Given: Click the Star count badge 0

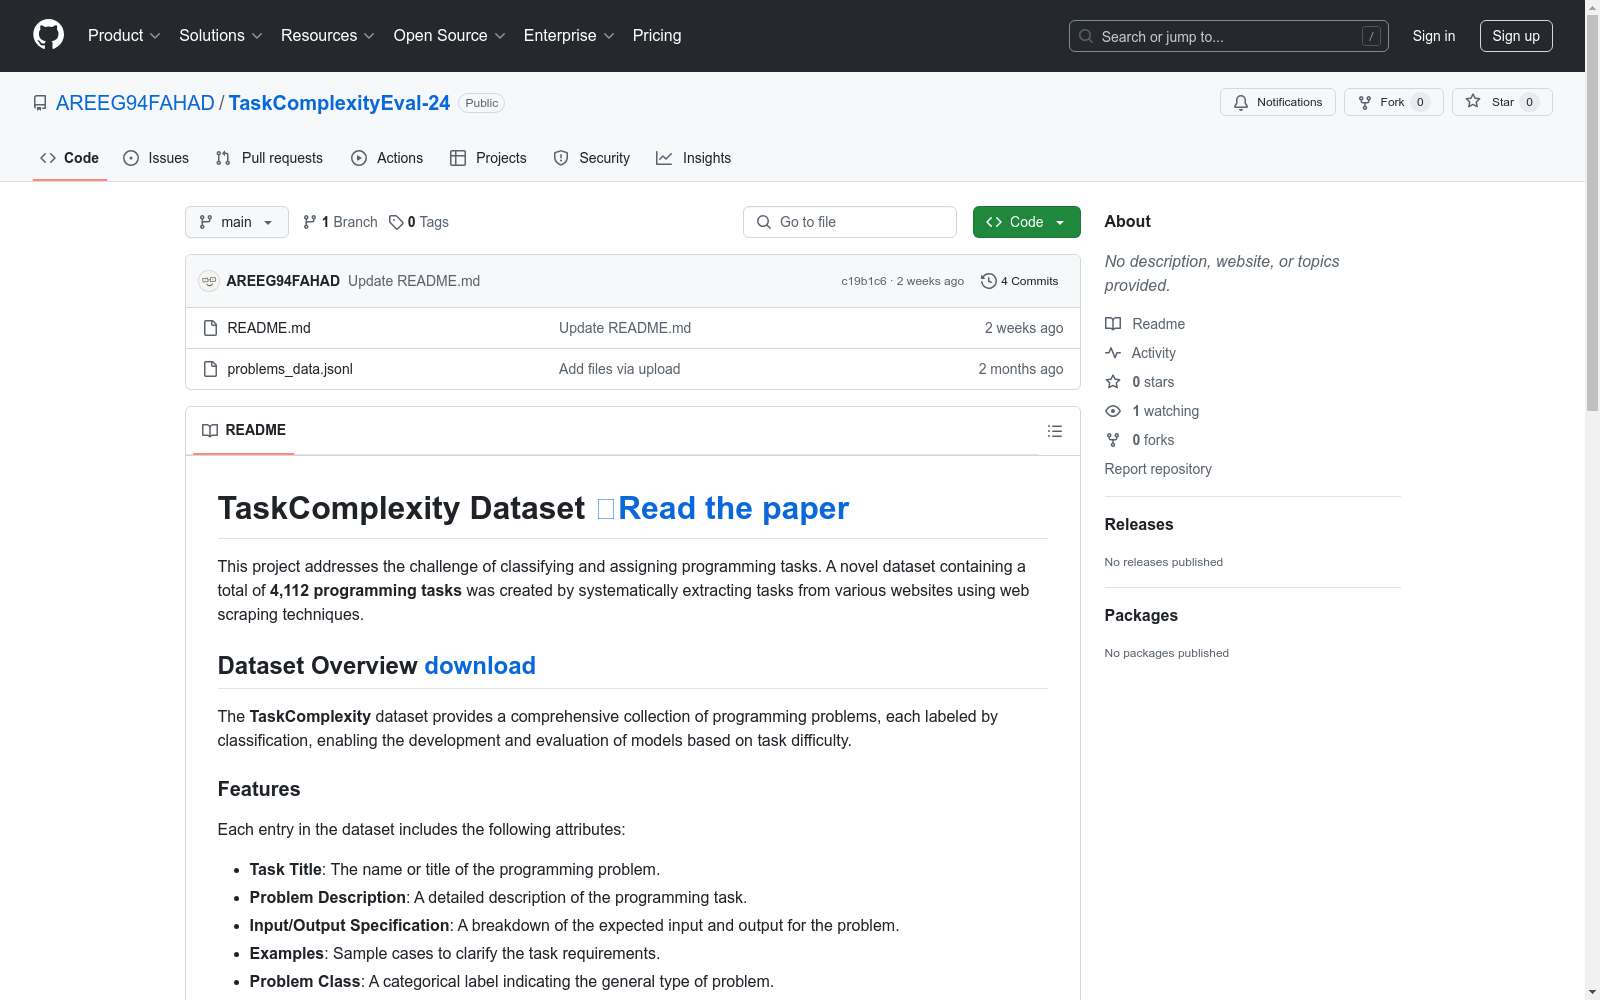Looking at the screenshot, I should (1529, 102).
